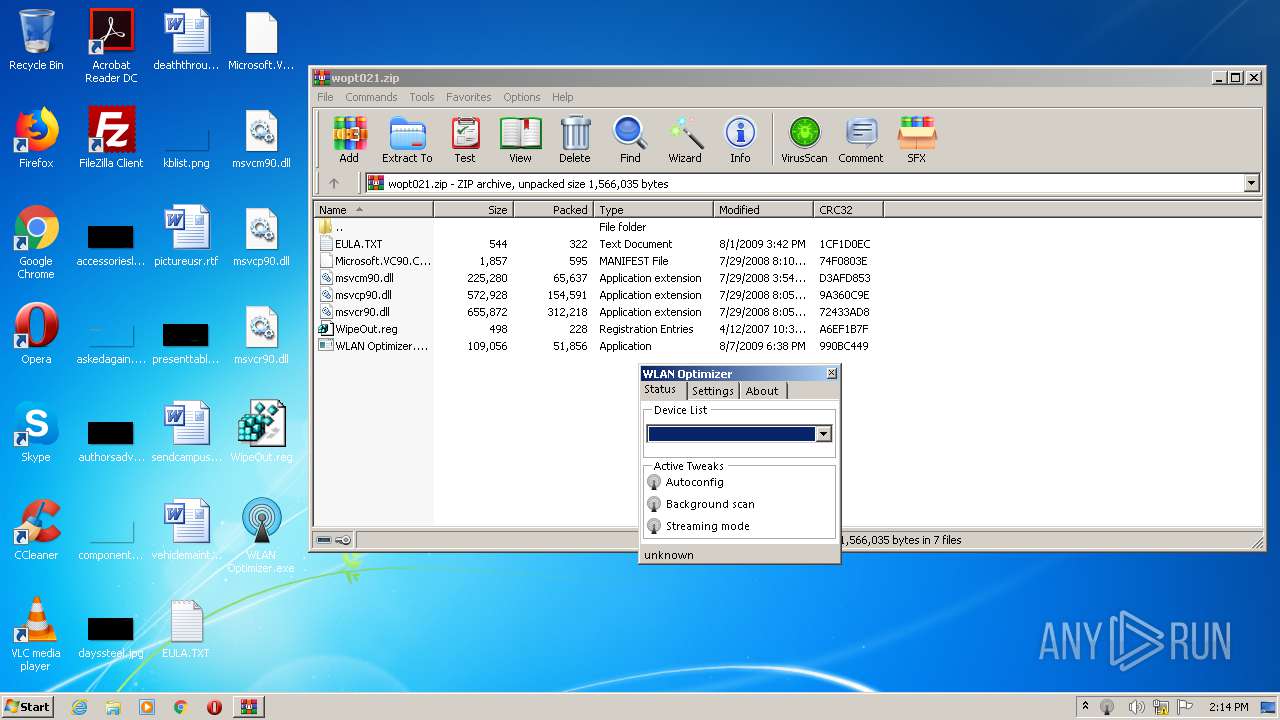Click the Extract To toolbar icon
Image resolution: width=1280 pixels, height=720 pixels.
(407, 139)
